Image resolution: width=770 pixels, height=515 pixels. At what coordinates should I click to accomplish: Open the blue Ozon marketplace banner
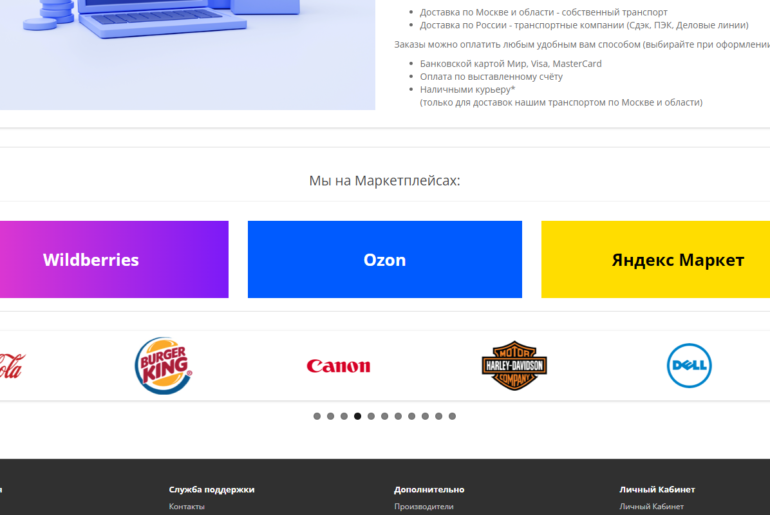pos(385,260)
